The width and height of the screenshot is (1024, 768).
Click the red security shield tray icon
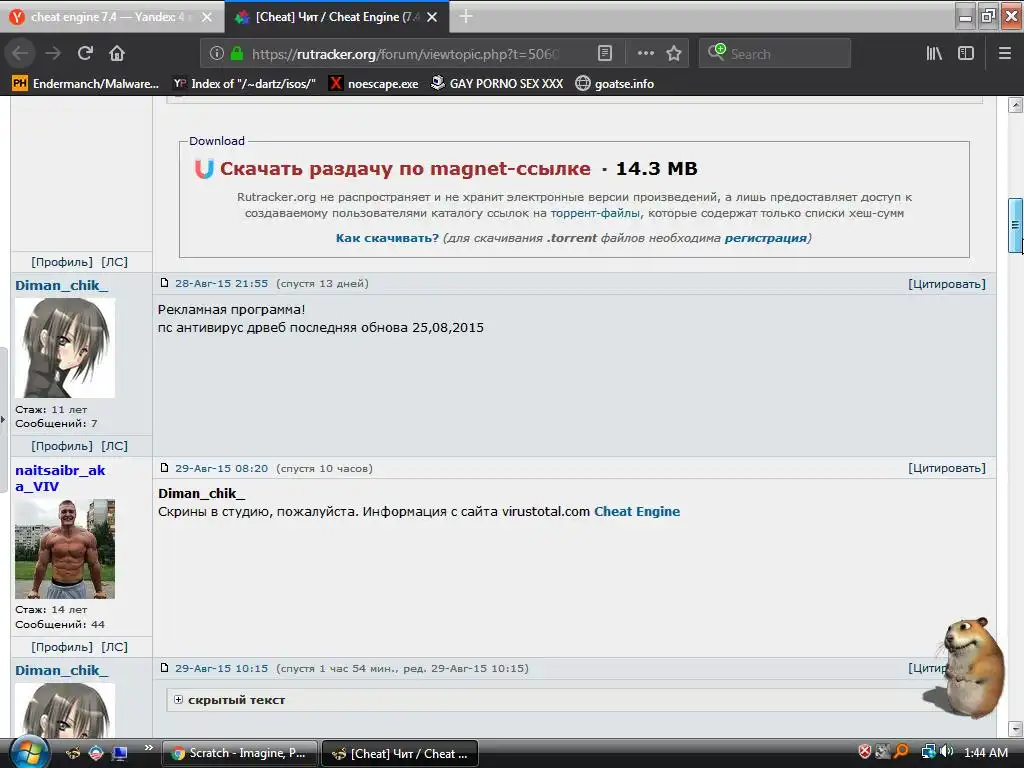[x=865, y=752]
